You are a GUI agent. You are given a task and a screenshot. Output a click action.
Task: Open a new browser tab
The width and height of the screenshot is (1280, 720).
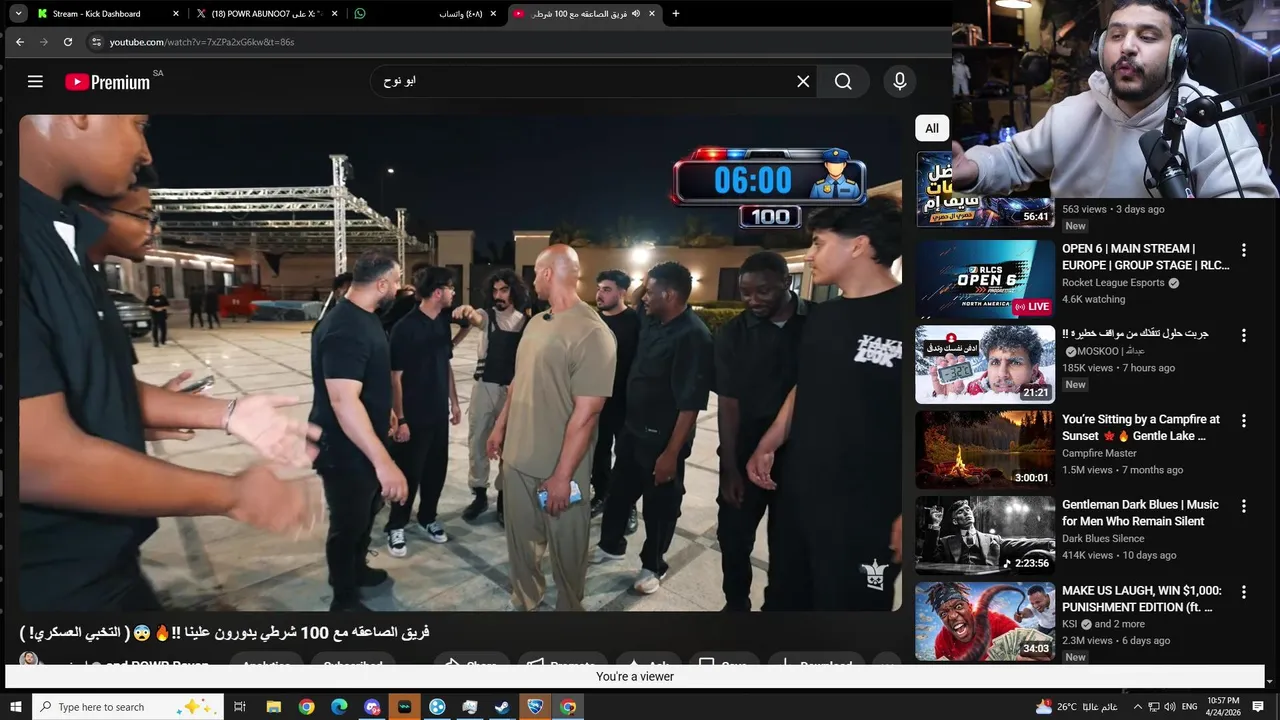[676, 14]
